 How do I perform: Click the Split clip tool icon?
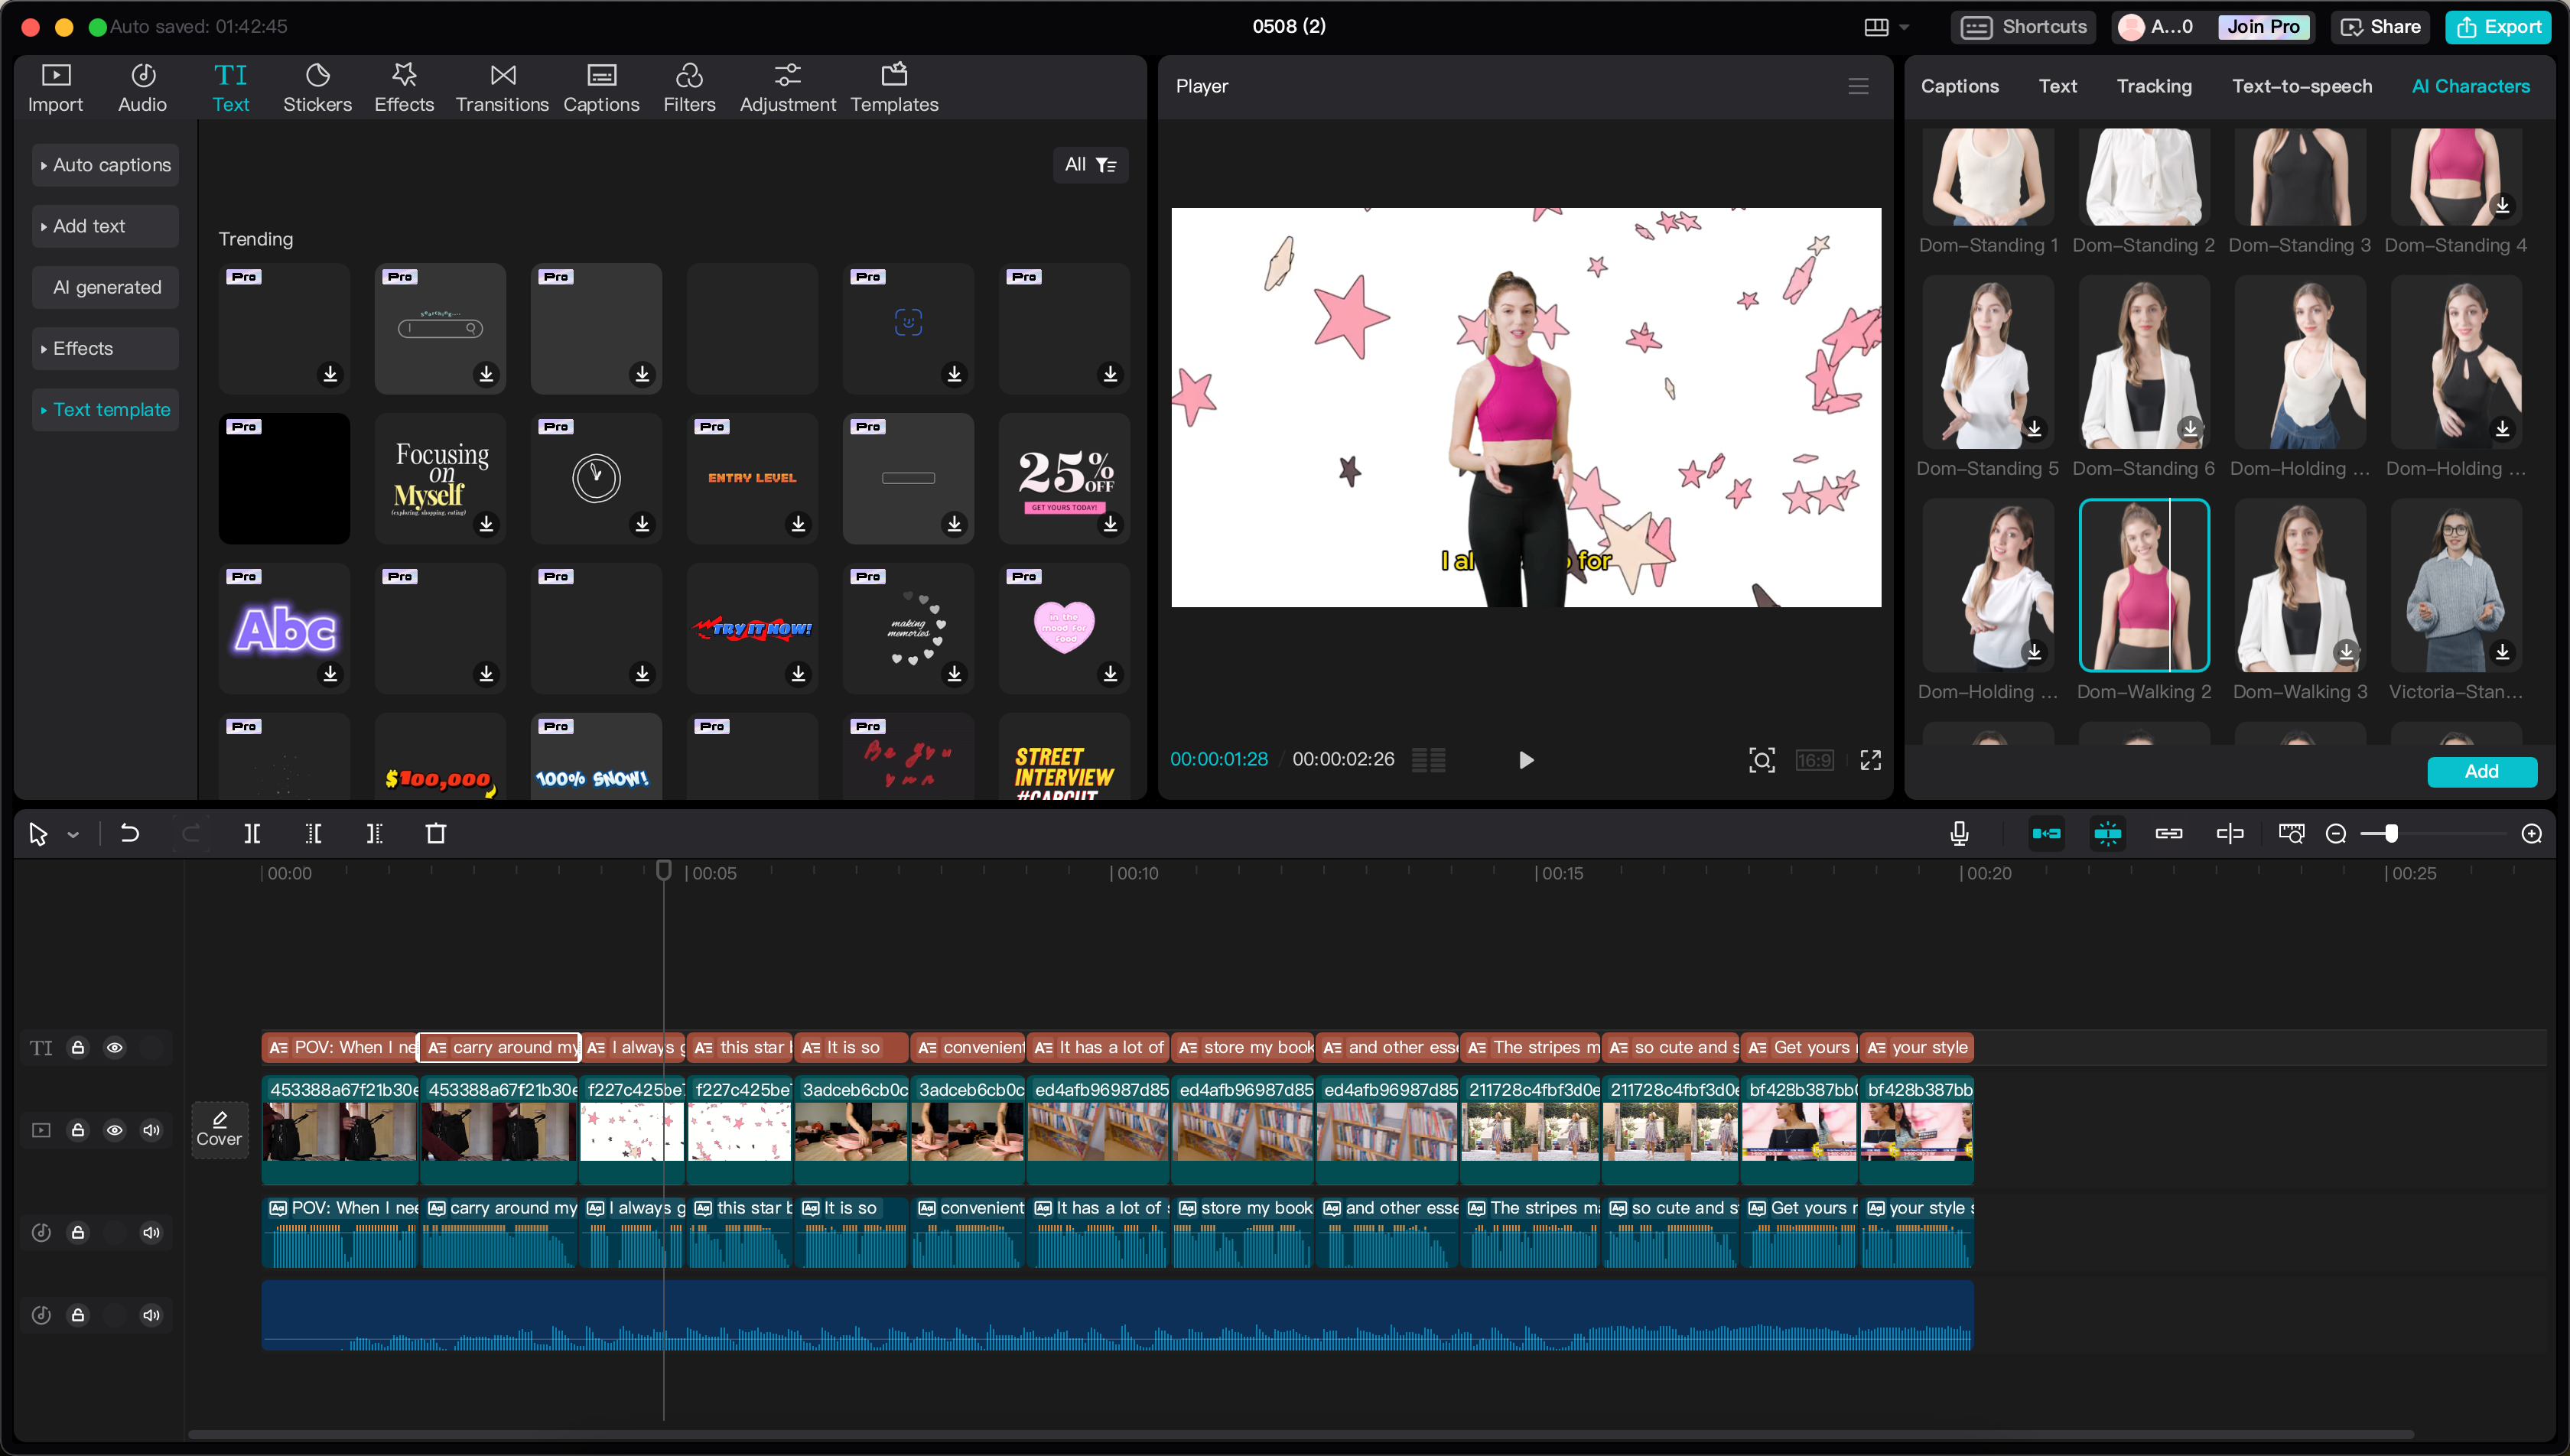point(252,833)
